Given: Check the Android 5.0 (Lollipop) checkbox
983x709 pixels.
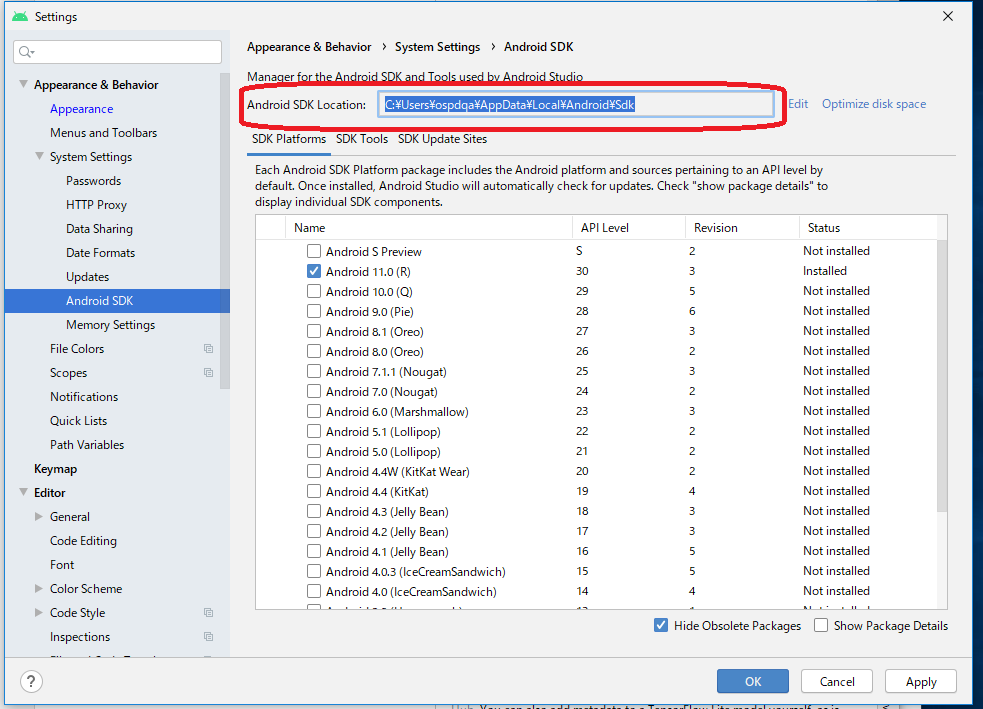Looking at the screenshot, I should (x=313, y=452).
